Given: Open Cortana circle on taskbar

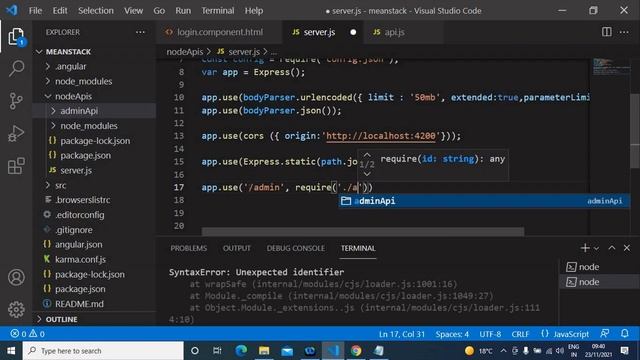Looking at the screenshot, I should click(195, 351).
